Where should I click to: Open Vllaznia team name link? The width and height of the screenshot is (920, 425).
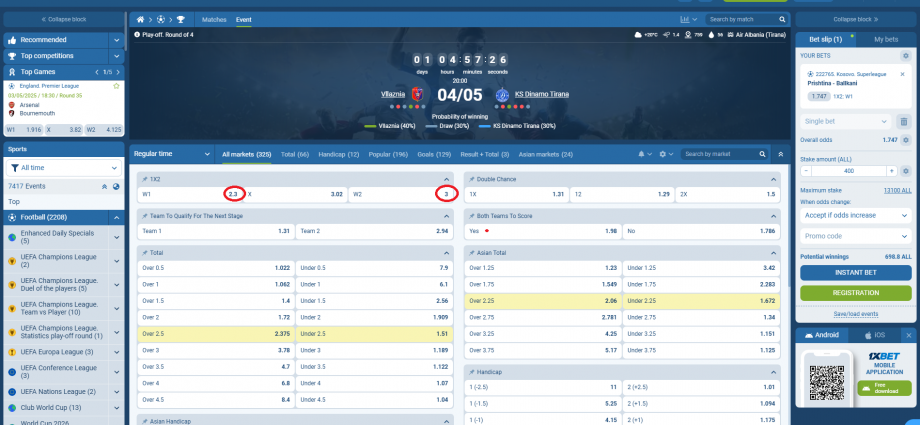point(393,94)
